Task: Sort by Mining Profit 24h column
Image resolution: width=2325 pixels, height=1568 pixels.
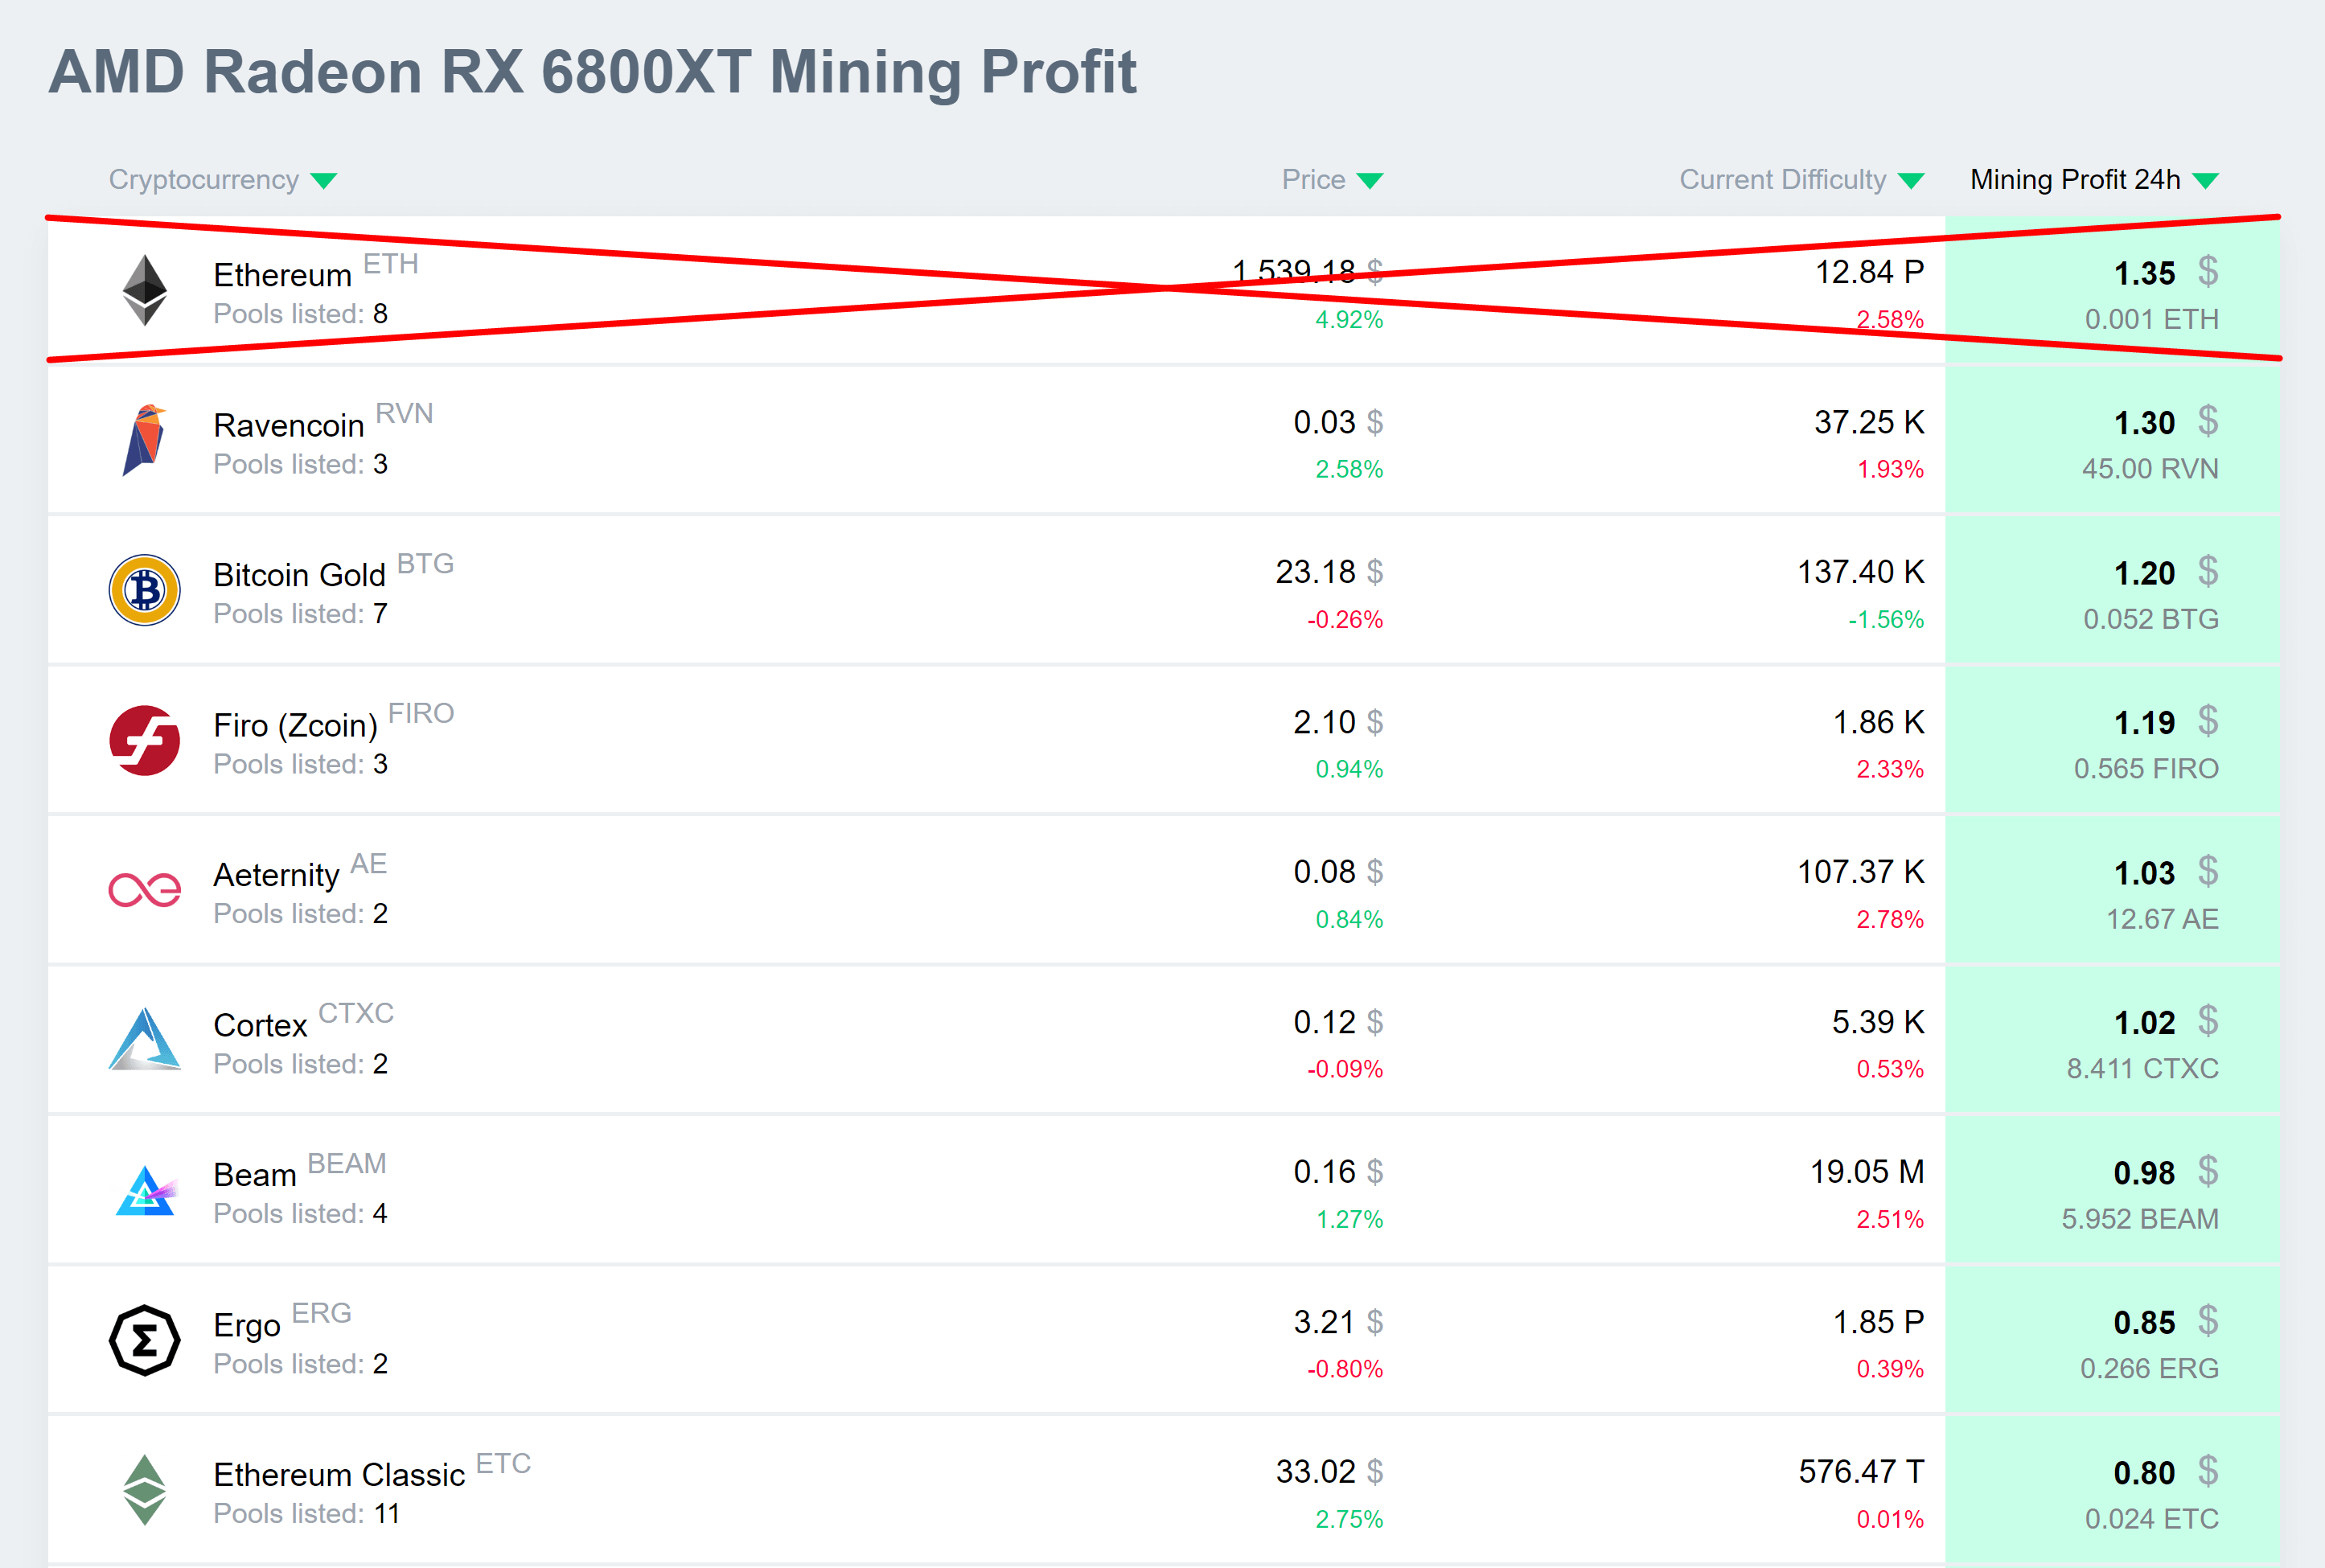Action: (x=2207, y=180)
